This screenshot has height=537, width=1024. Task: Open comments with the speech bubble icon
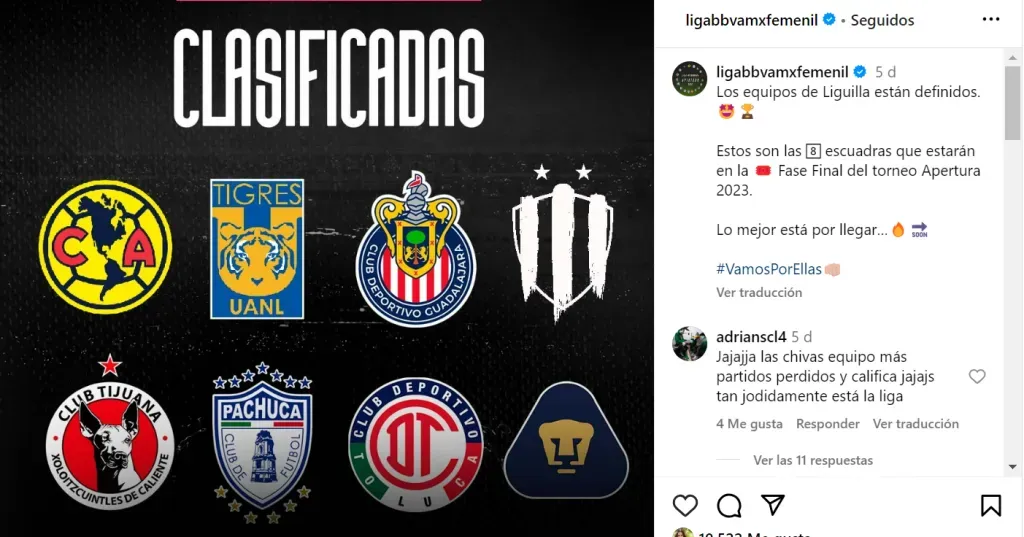(729, 506)
